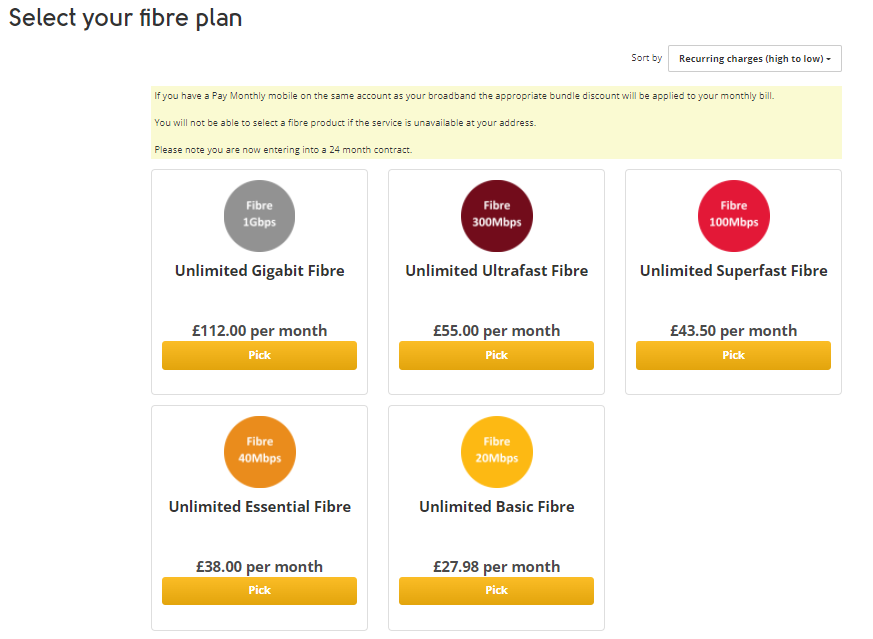Click the £43.50 per month price text

(733, 330)
